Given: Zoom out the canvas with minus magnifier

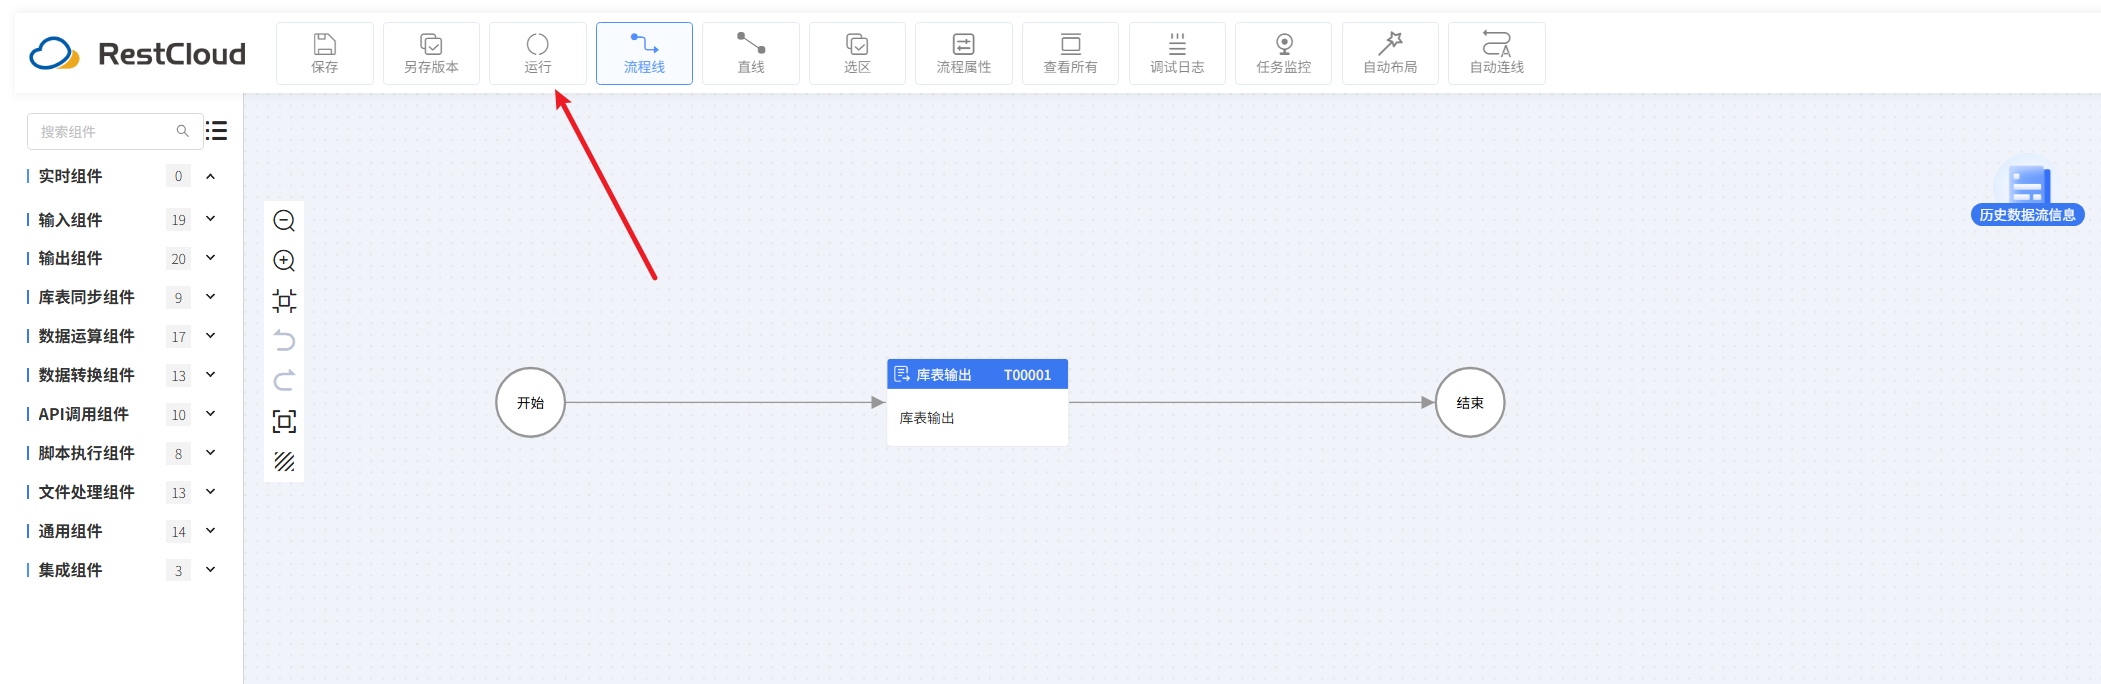Looking at the screenshot, I should (284, 221).
